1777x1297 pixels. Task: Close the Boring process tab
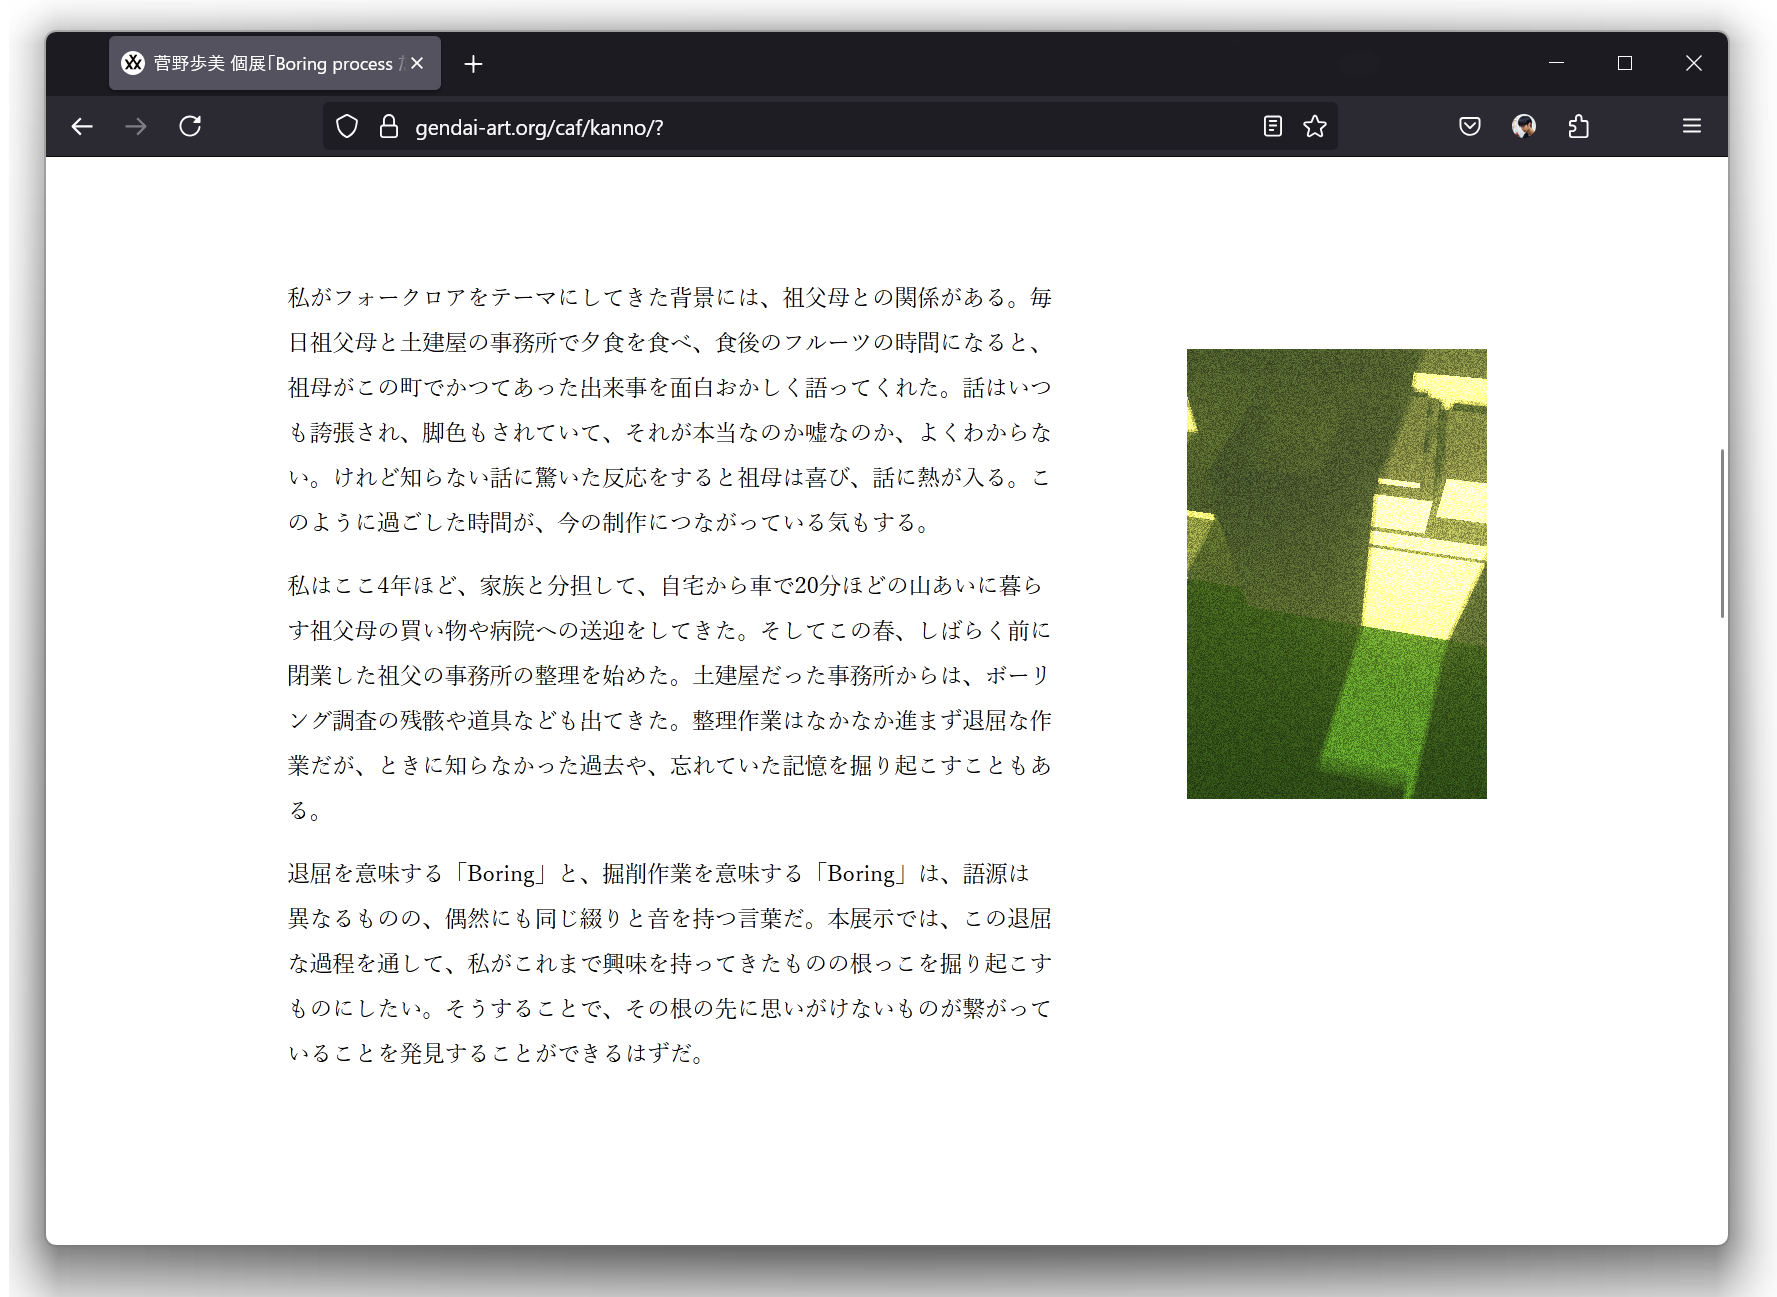click(x=417, y=63)
